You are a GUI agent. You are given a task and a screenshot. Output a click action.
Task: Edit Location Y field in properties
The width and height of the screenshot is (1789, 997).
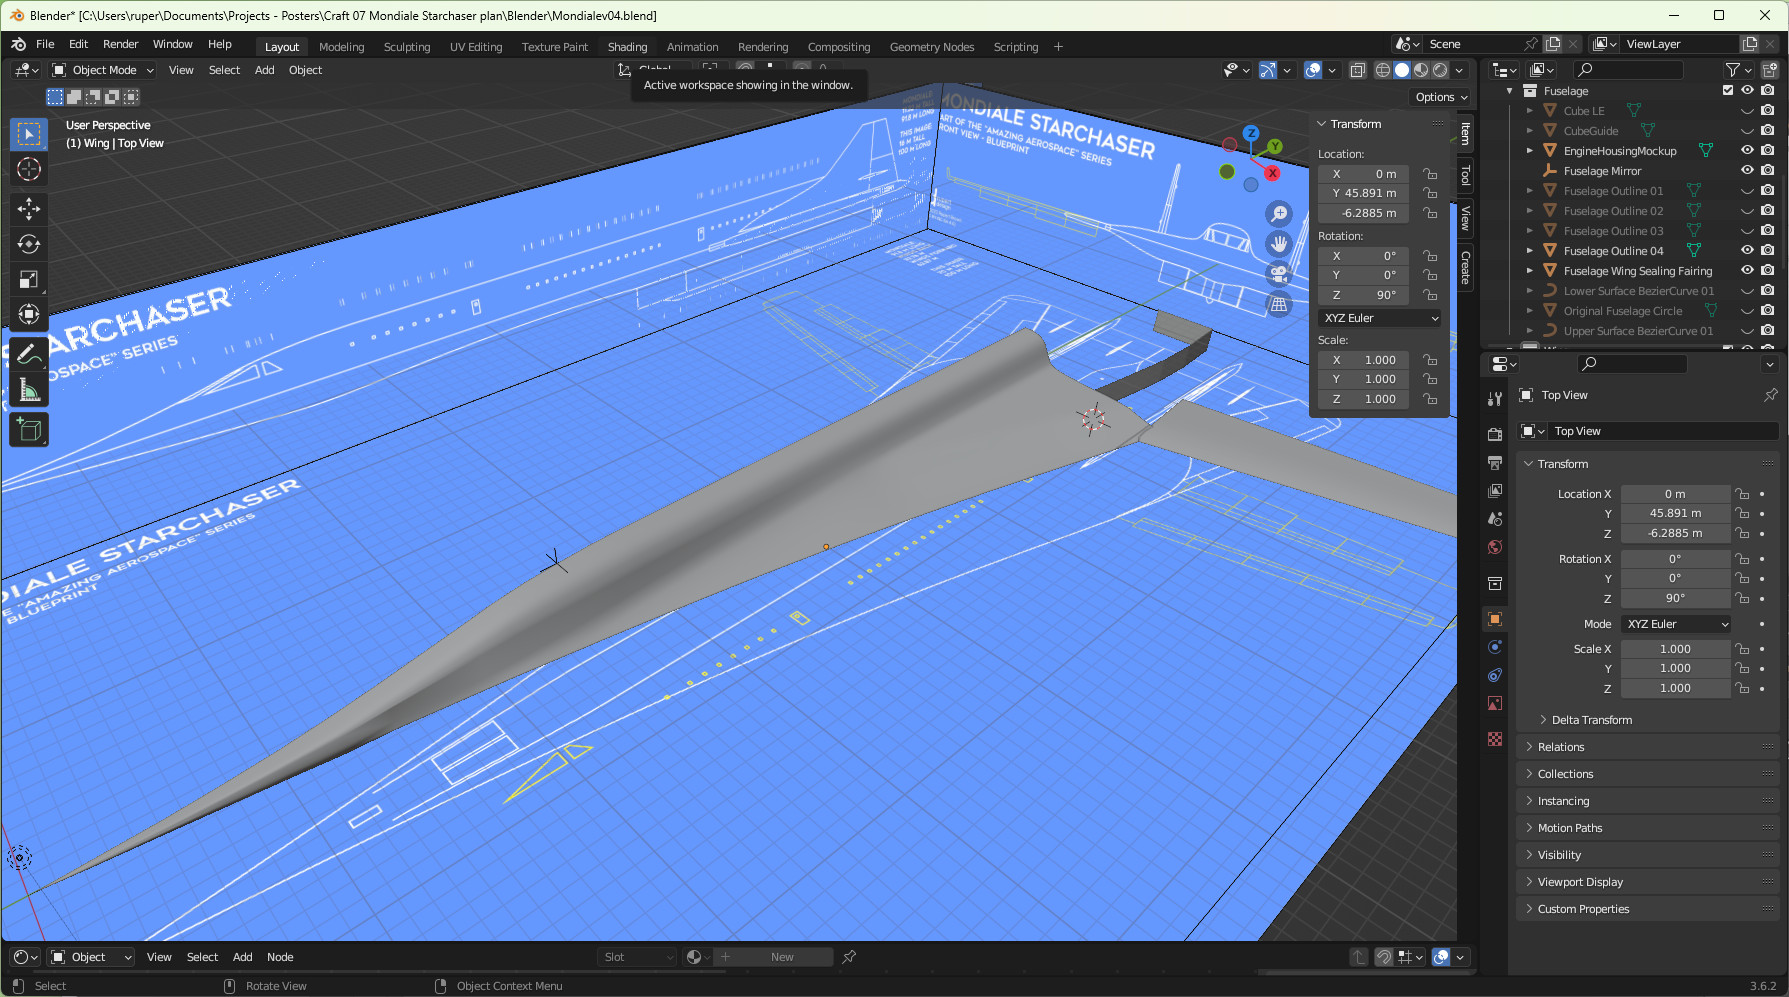click(x=1675, y=513)
